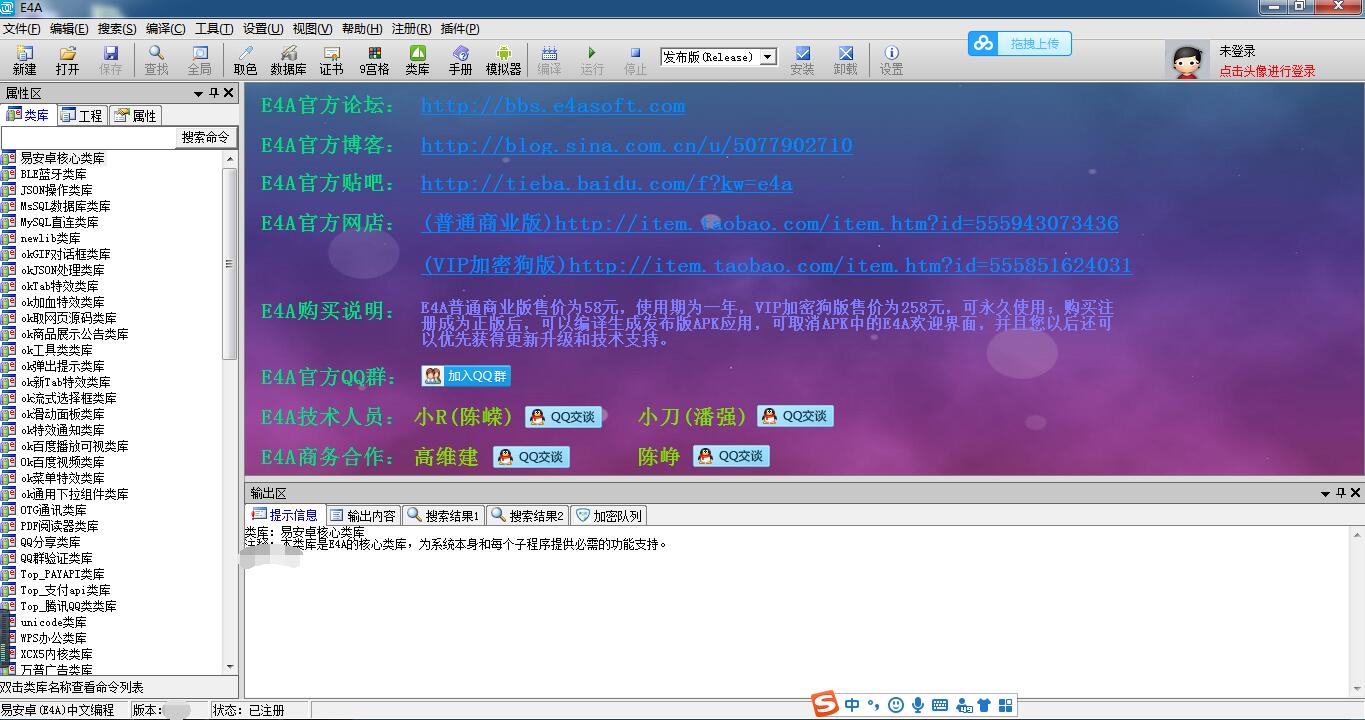
Task: Open the 工具(T) menu
Action: [x=214, y=29]
